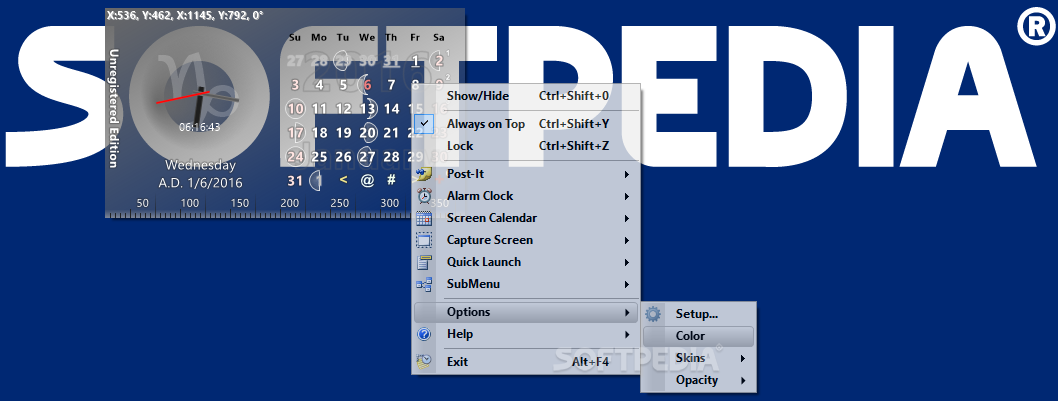Screen dimensions: 1058x401
Task: Select day 7 in the Th column
Action: [391, 85]
